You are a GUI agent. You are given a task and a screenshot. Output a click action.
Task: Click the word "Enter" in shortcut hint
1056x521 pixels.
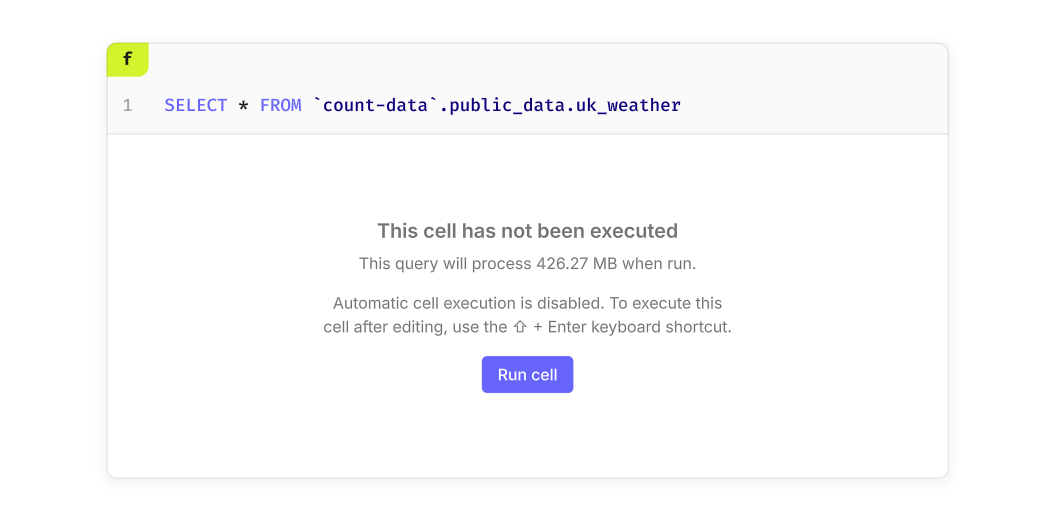[x=567, y=327]
